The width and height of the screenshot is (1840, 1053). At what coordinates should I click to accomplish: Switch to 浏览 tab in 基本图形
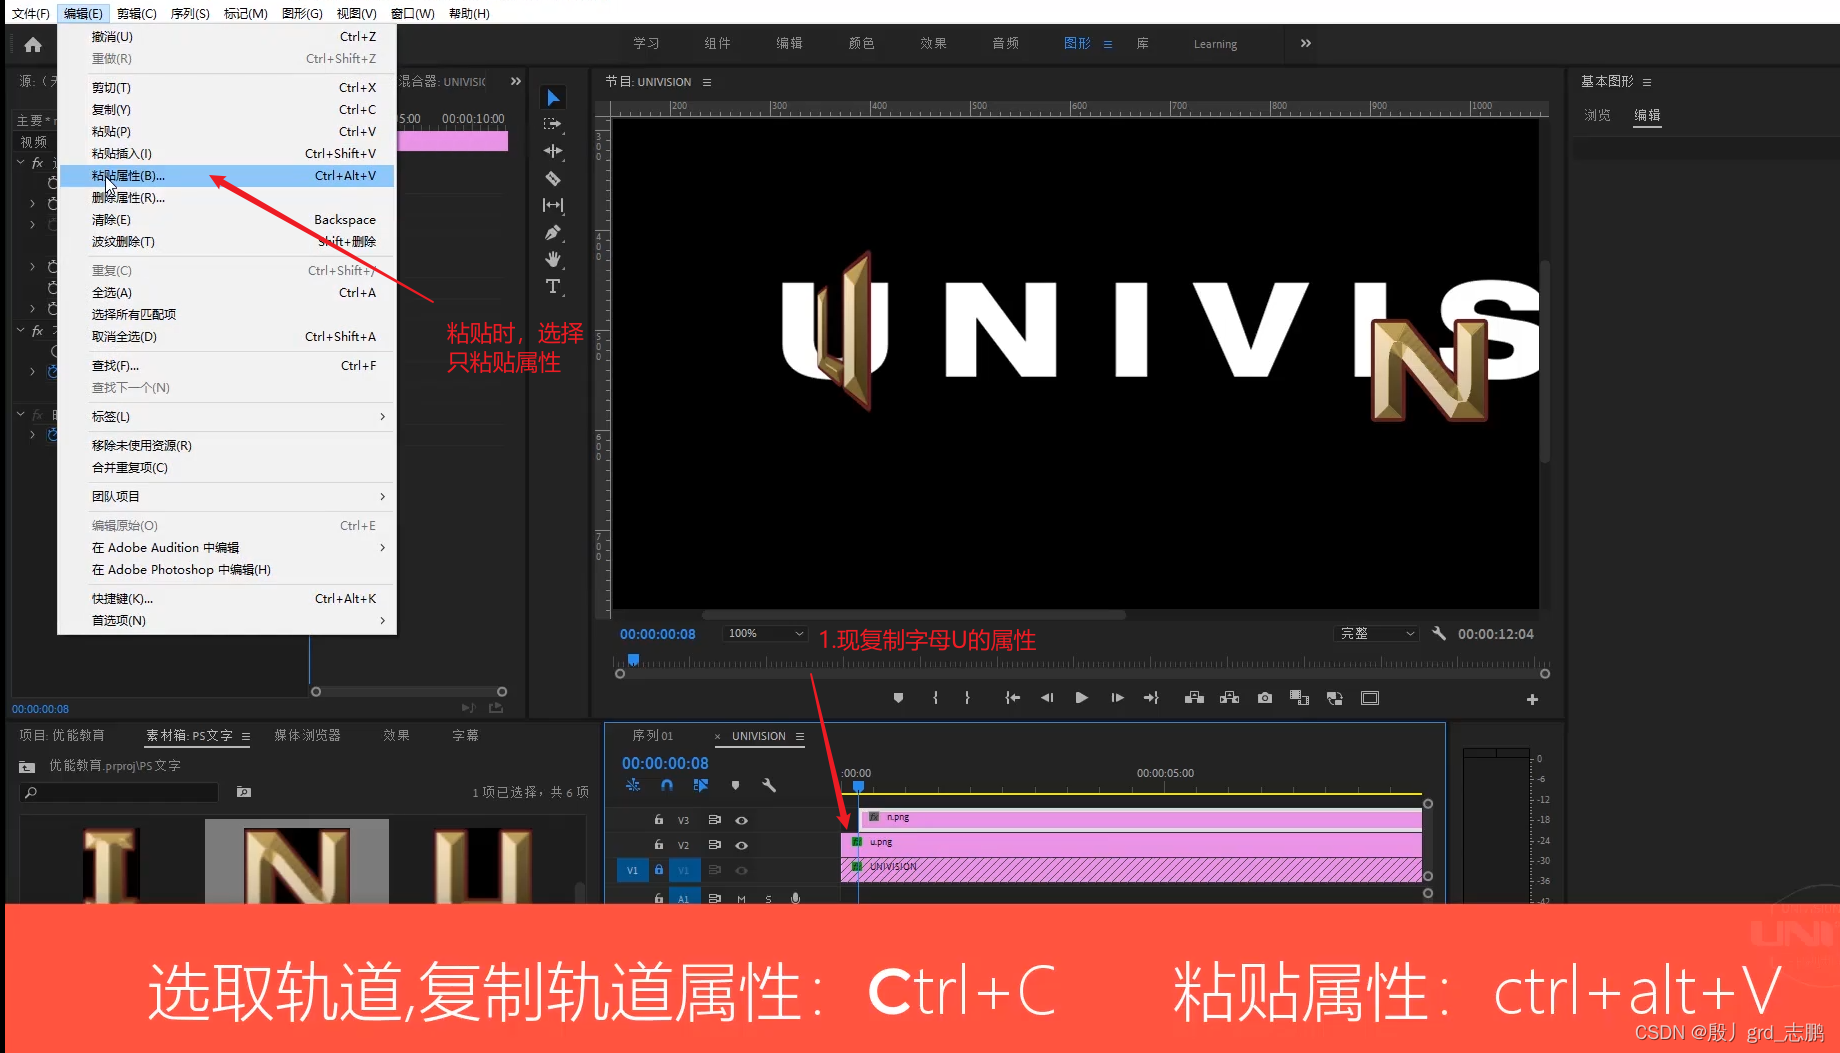[1597, 115]
